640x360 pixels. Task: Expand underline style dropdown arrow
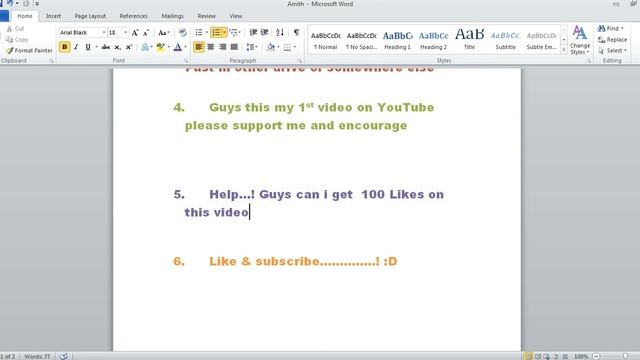[x=96, y=47]
